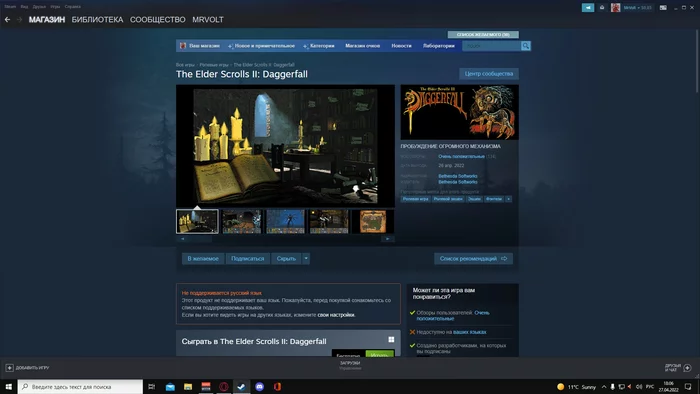The width and height of the screenshot is (700, 394).
Task: Open Новости in the store navigation
Action: coord(401,46)
